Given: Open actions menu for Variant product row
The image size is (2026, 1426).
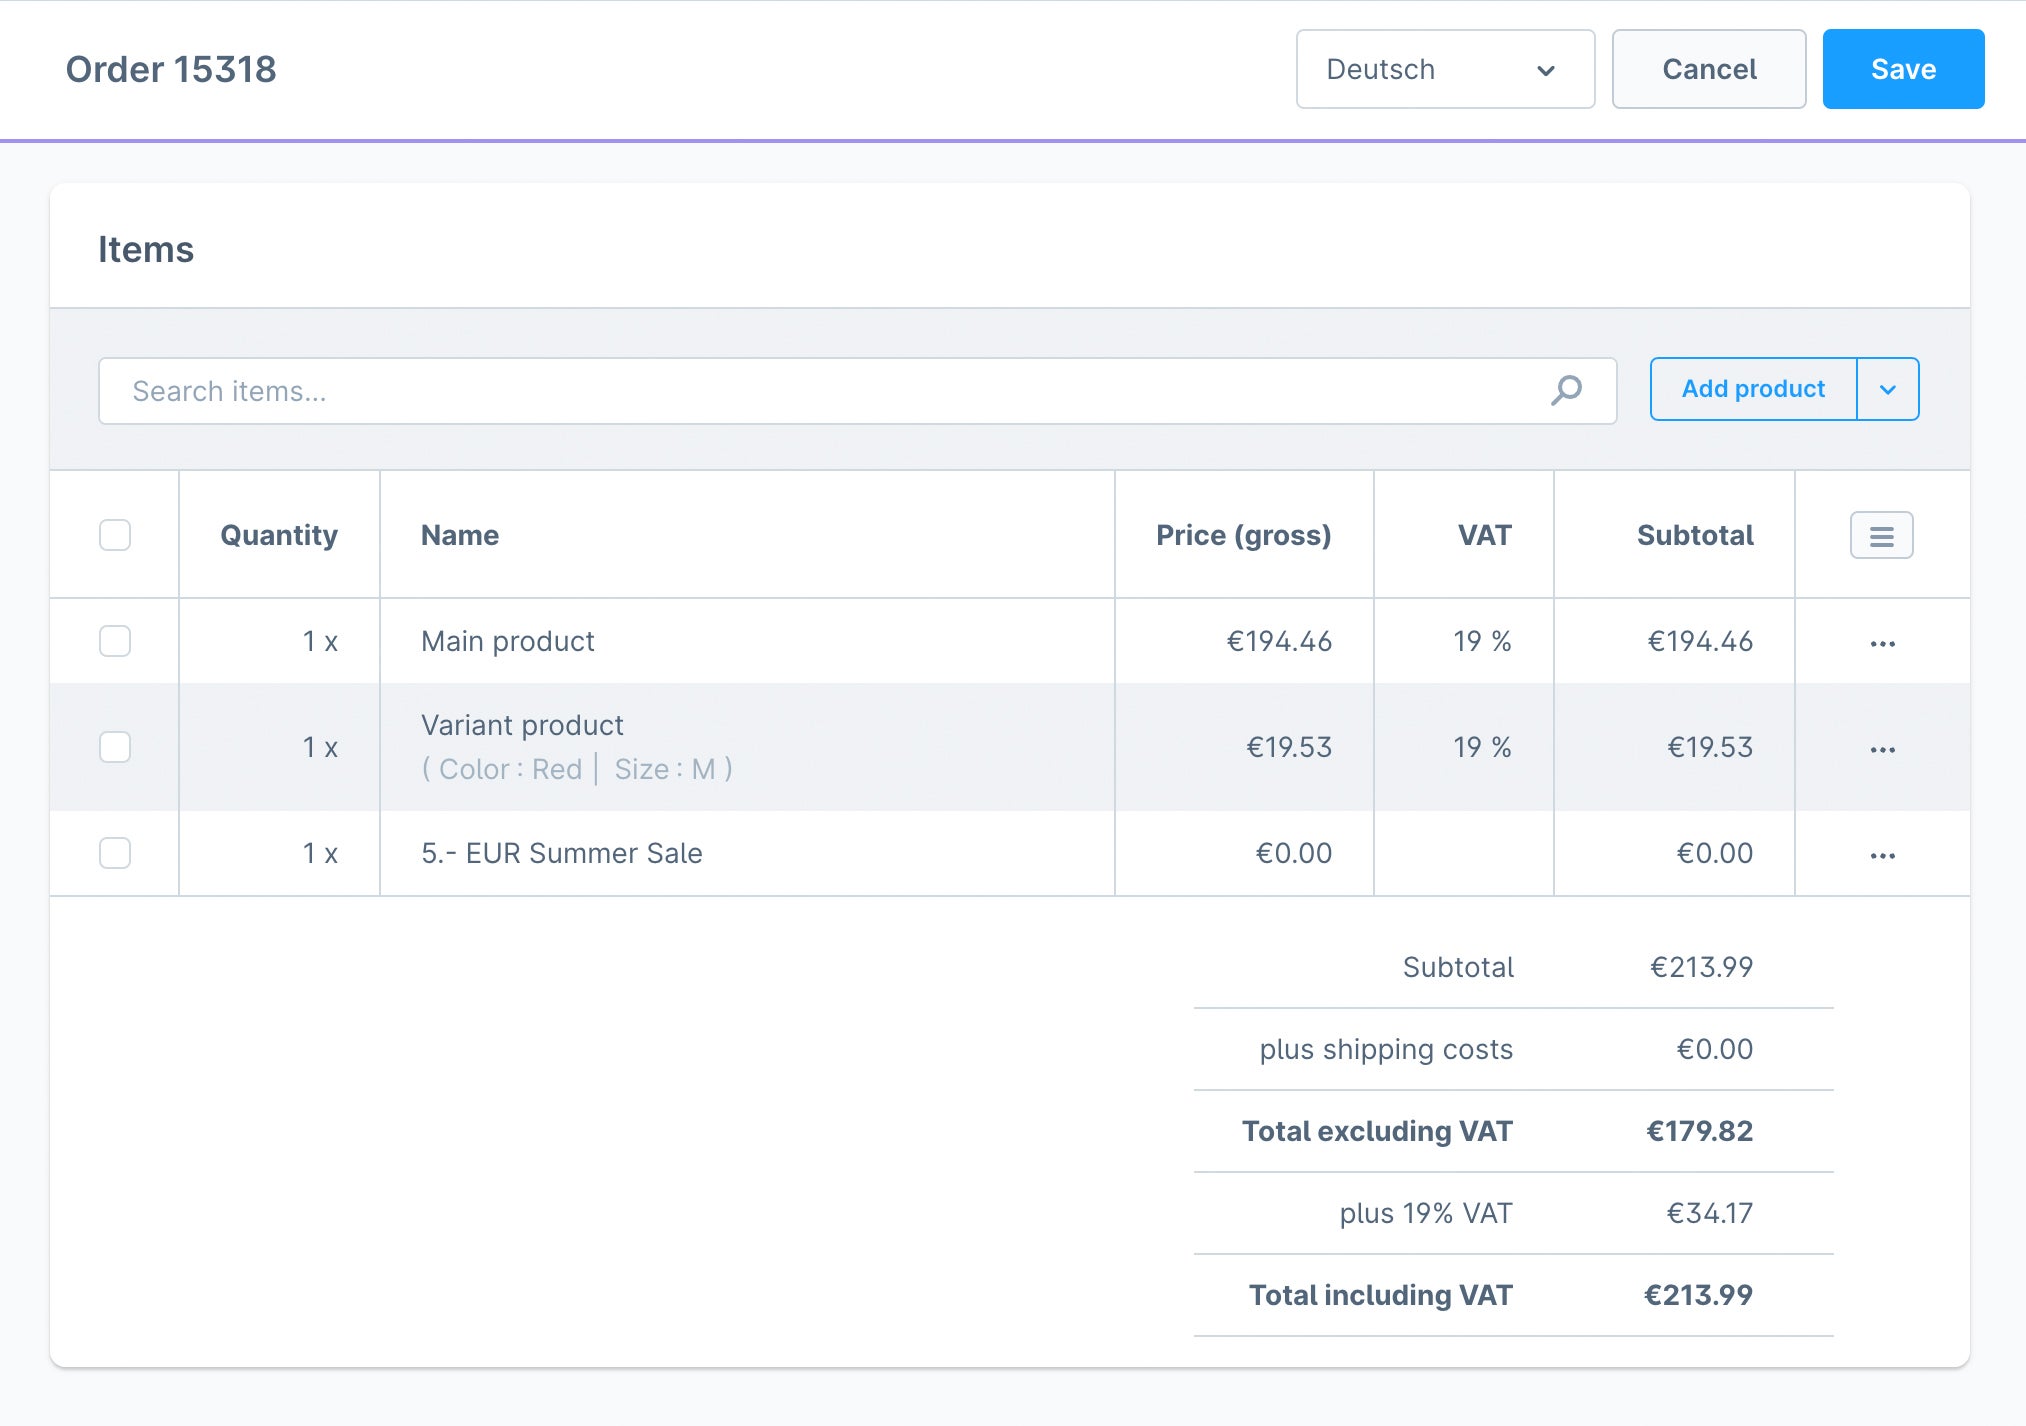Looking at the screenshot, I should coord(1882,749).
